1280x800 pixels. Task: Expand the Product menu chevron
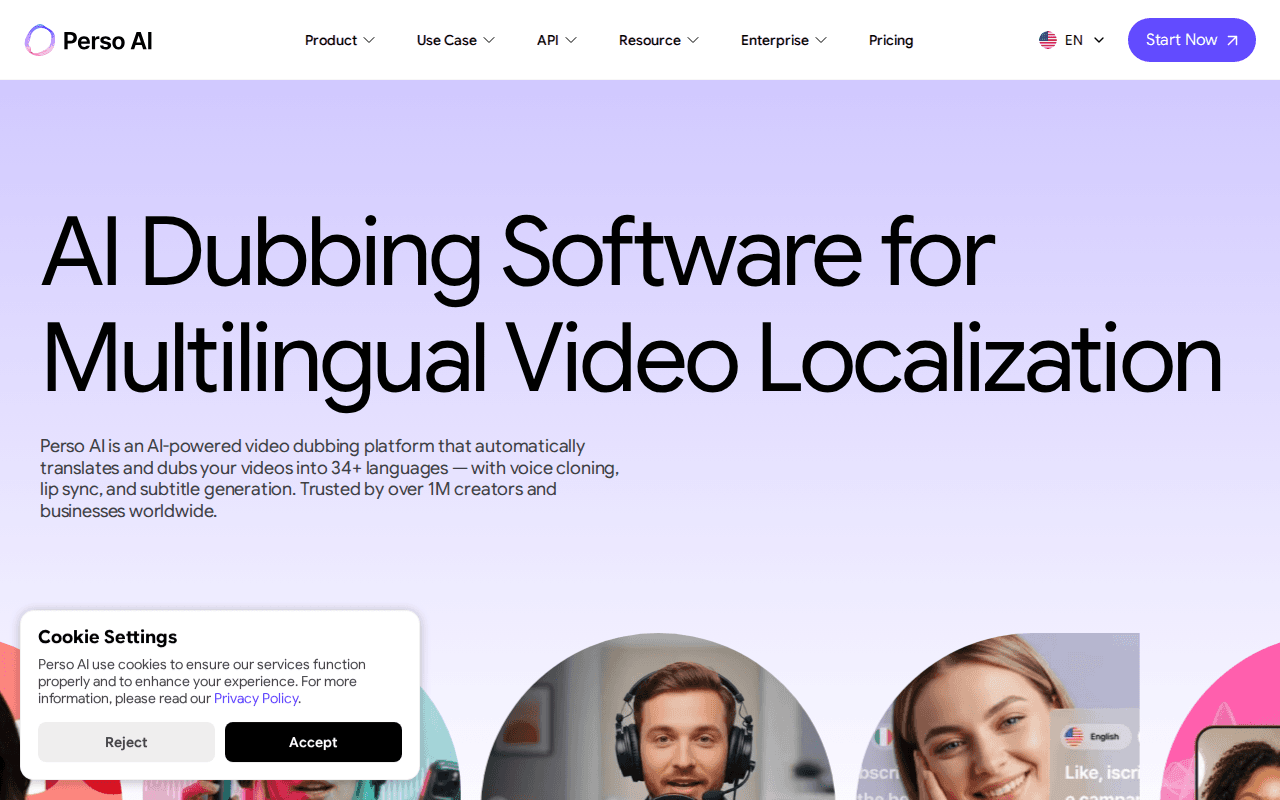click(369, 40)
